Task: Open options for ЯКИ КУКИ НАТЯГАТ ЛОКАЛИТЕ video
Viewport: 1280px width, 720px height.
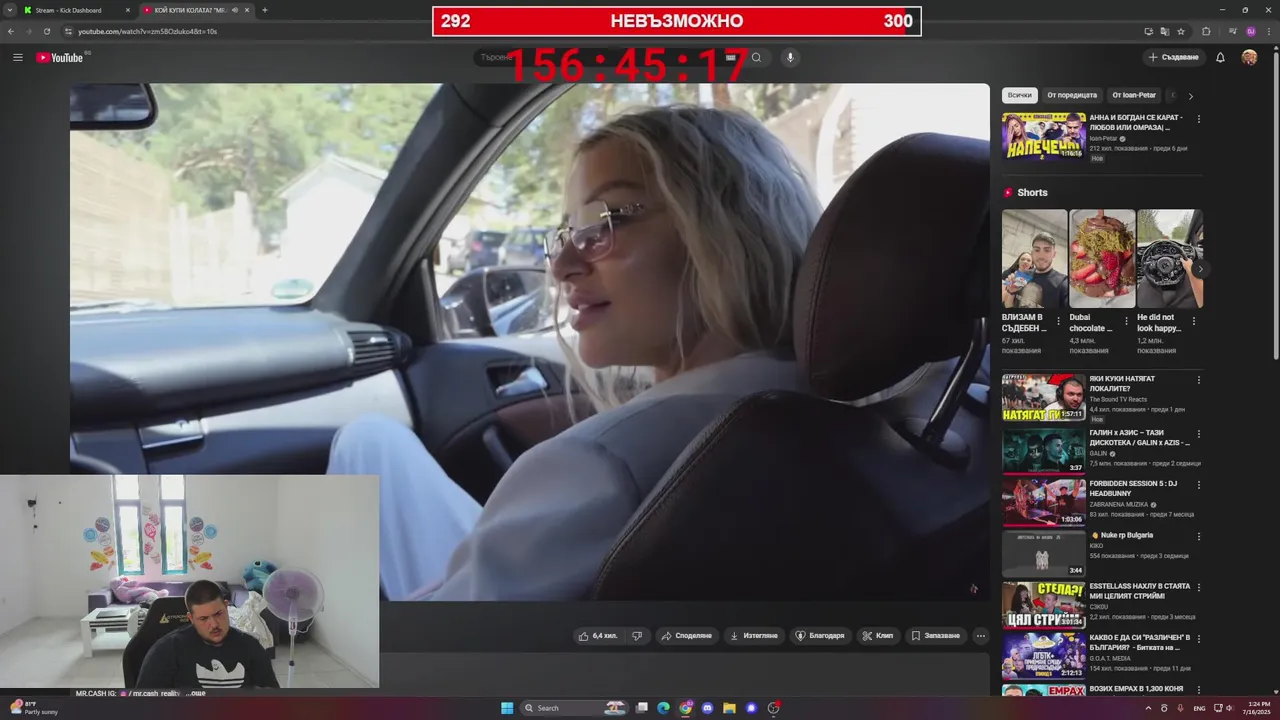Action: [x=1198, y=381]
